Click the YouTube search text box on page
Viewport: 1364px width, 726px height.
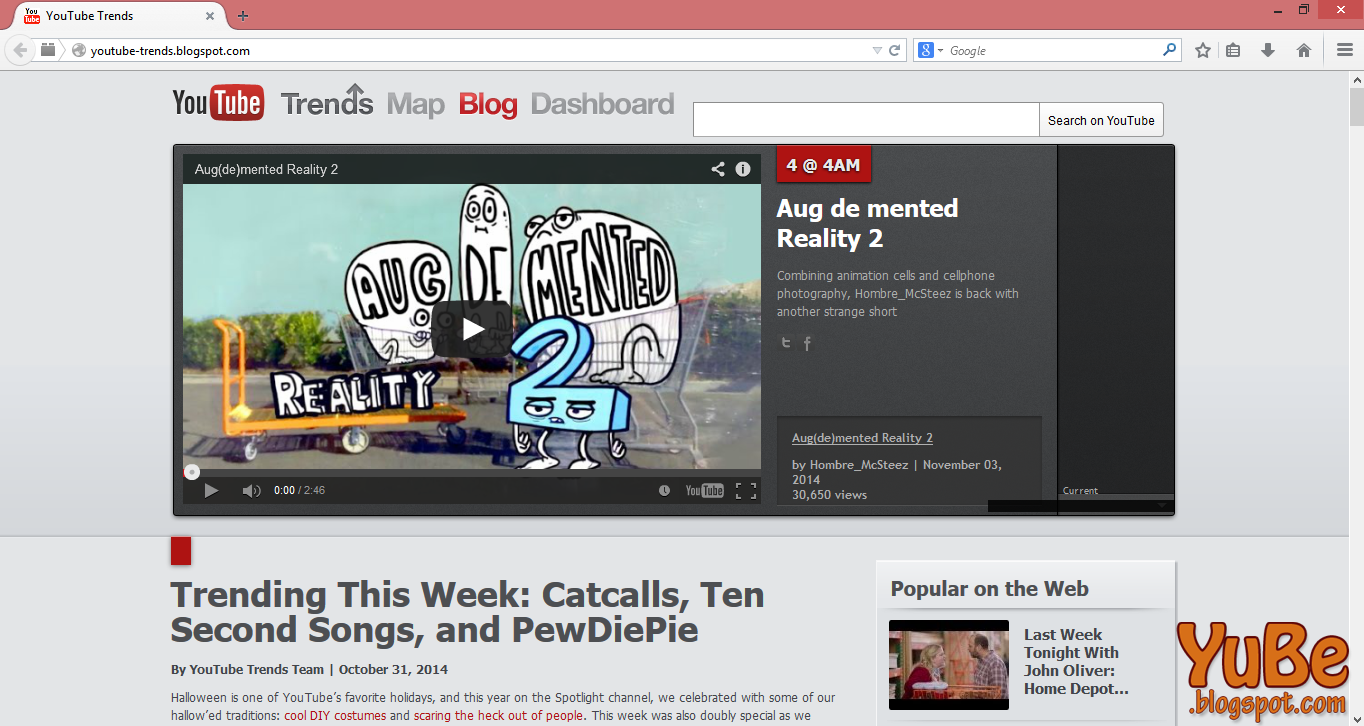coord(866,120)
